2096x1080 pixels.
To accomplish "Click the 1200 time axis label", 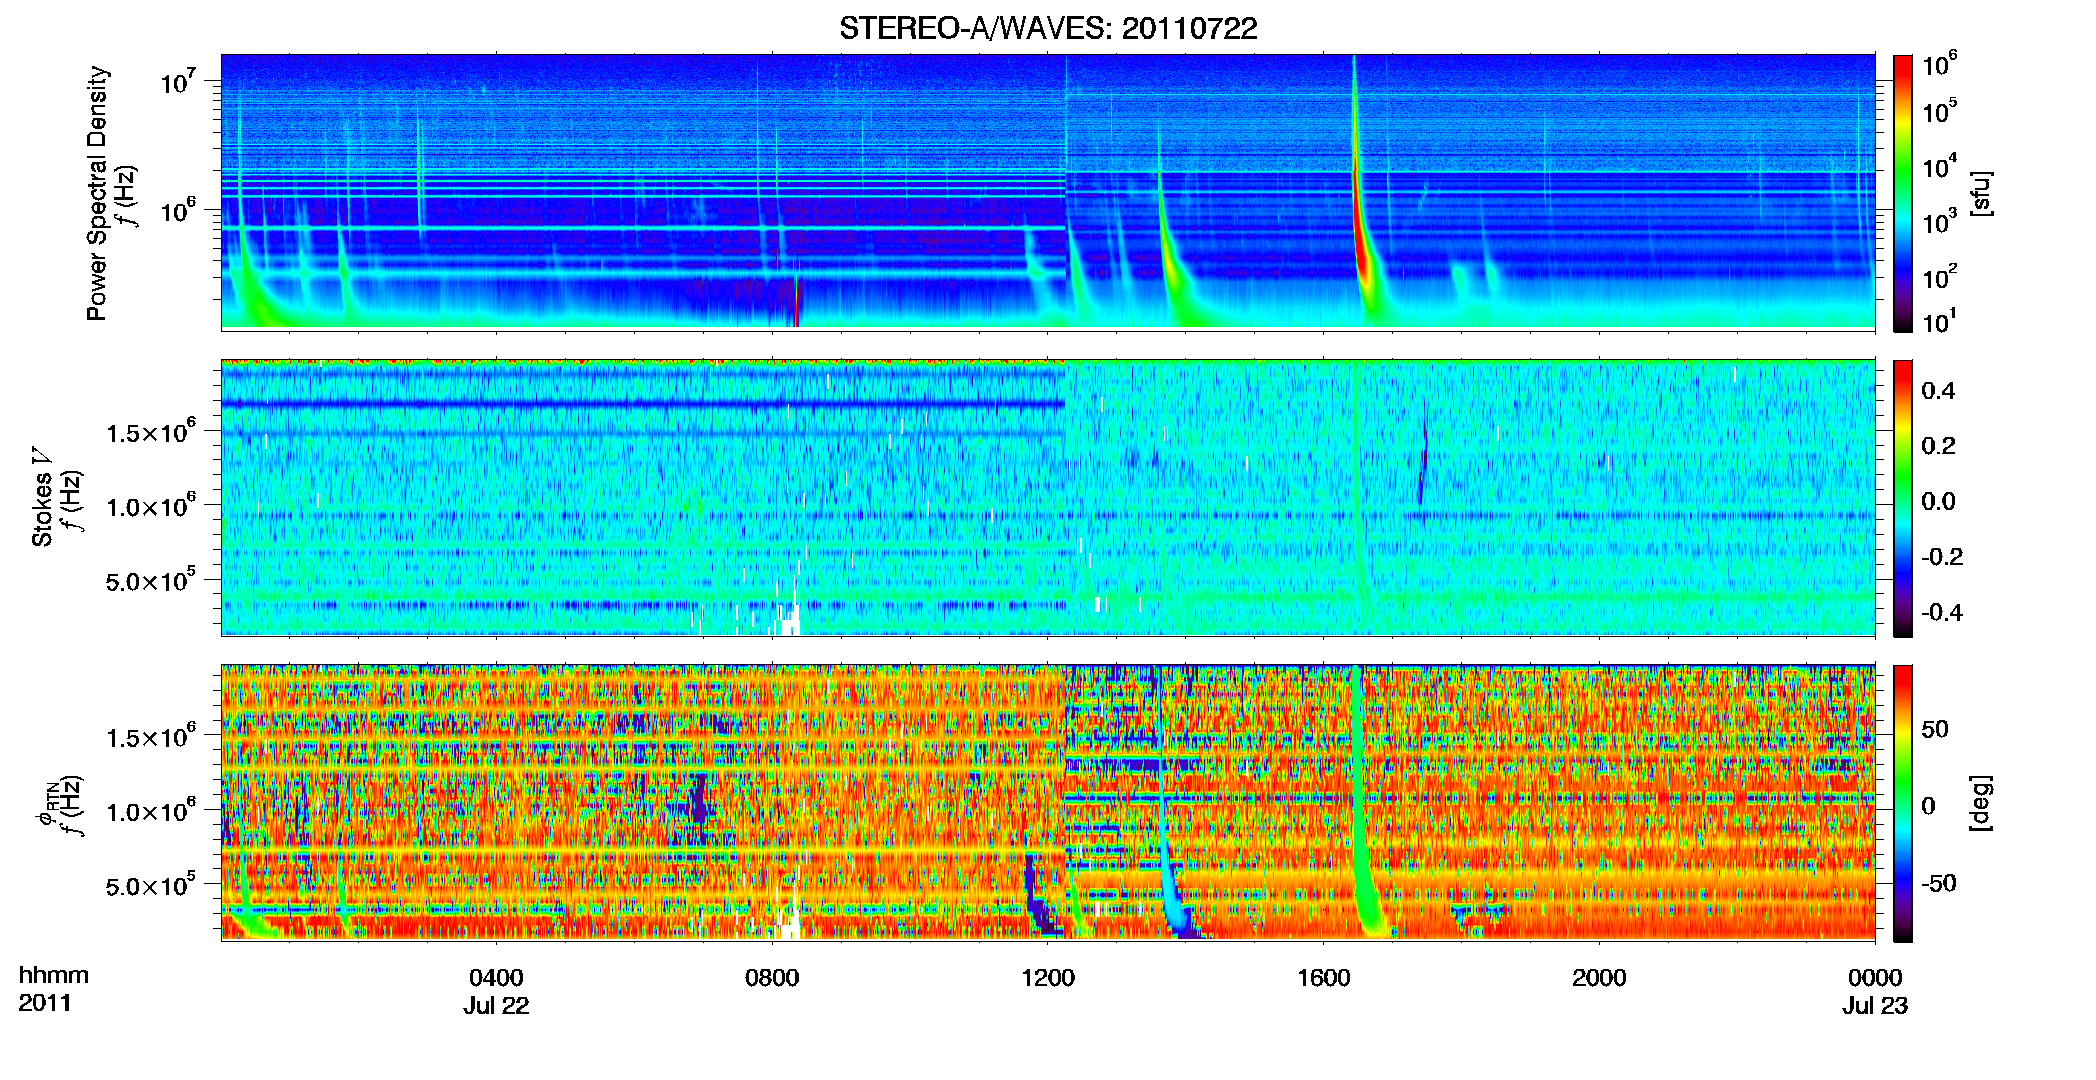I will [1048, 978].
